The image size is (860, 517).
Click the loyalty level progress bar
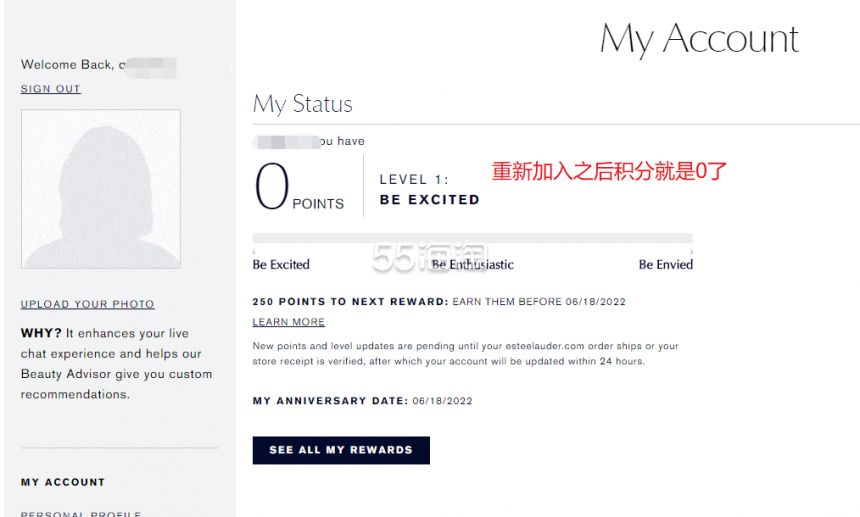click(x=473, y=238)
